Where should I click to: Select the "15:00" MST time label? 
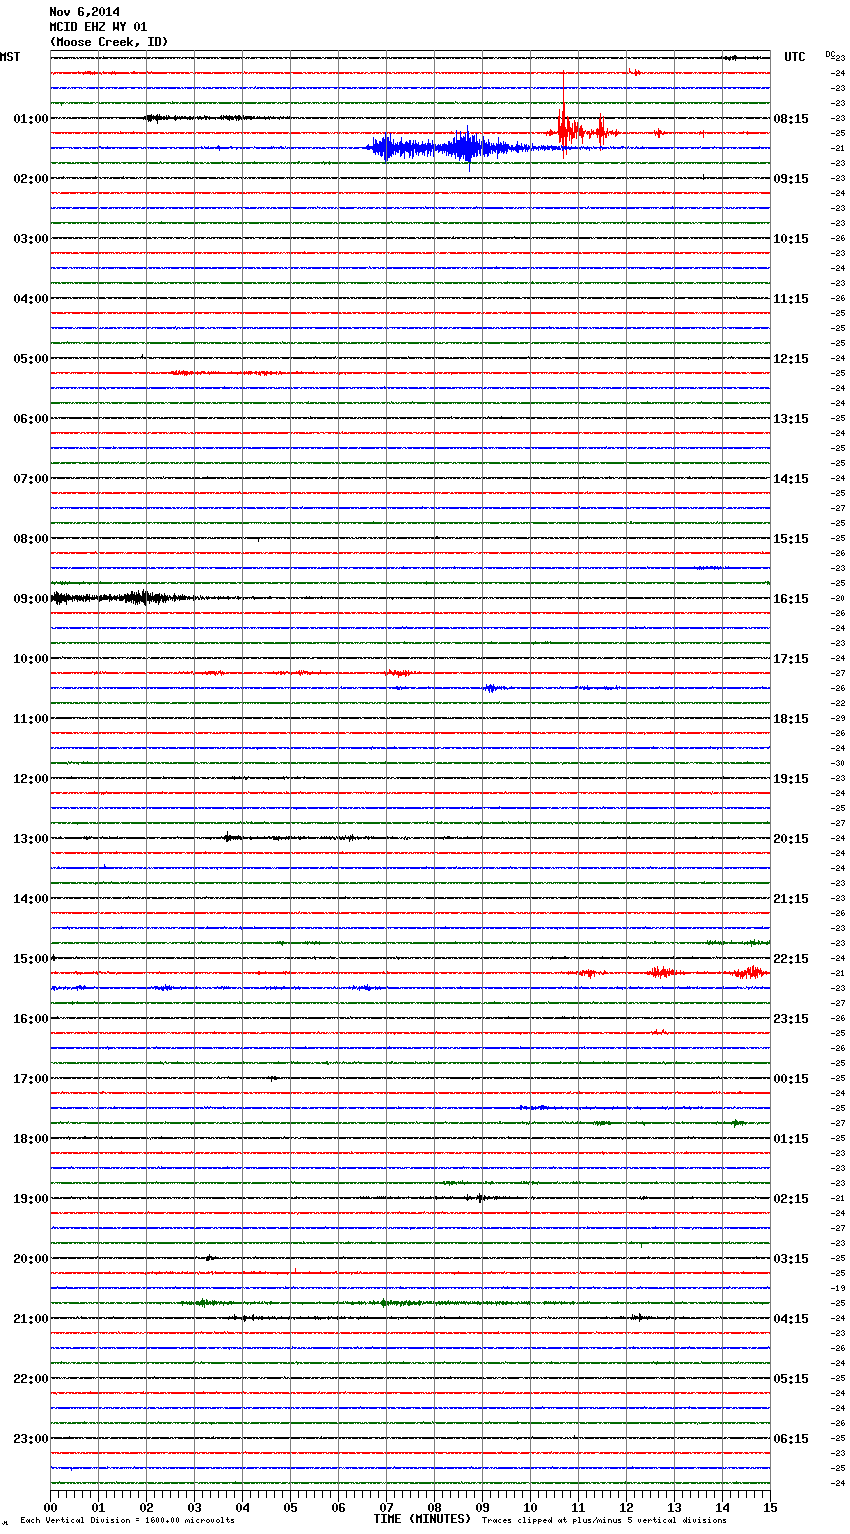tap(31, 958)
